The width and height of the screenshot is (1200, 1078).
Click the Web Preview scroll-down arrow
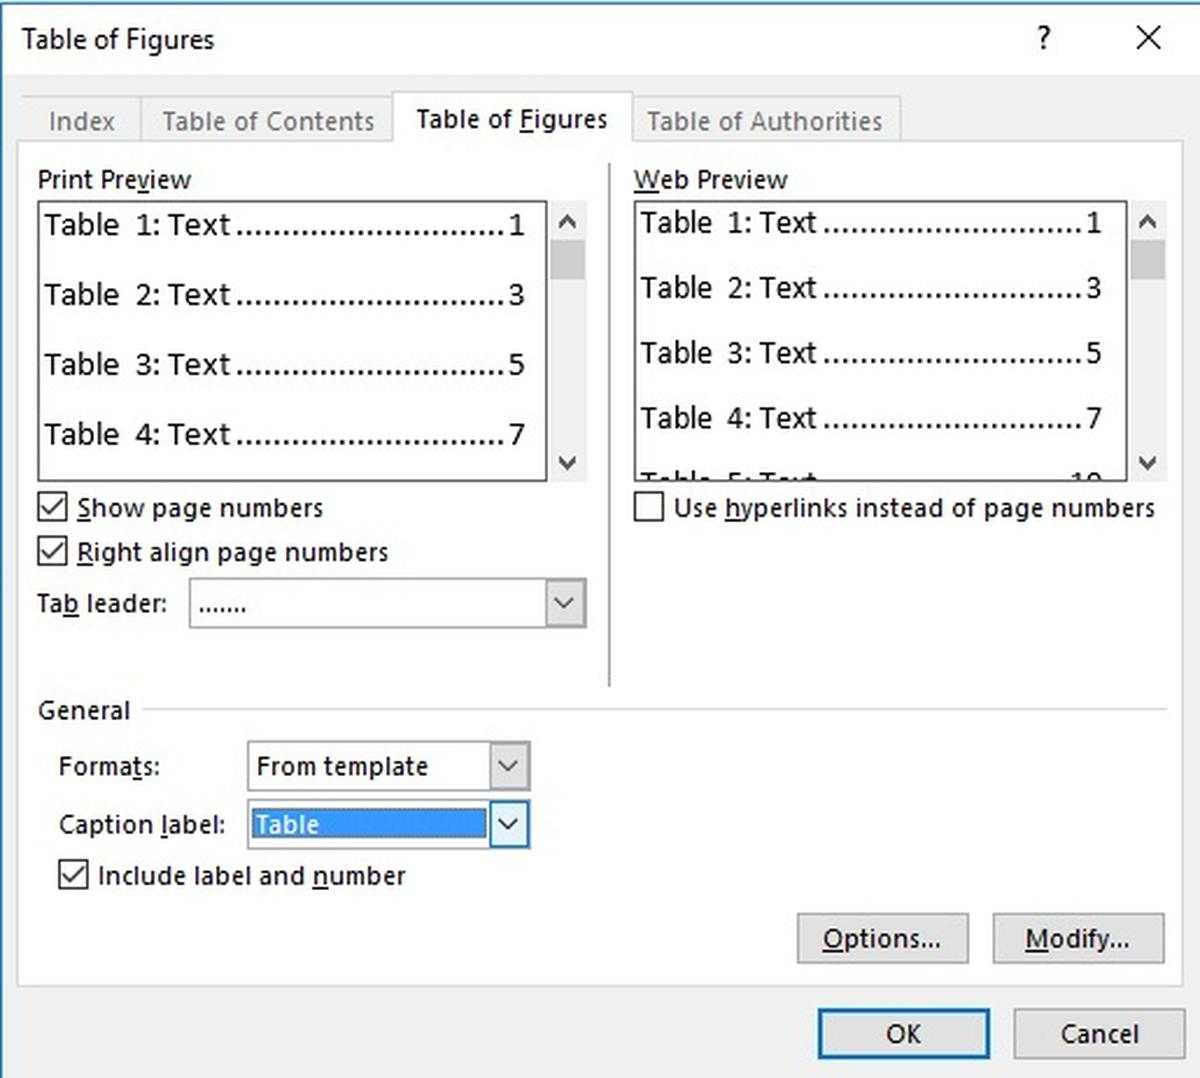(1148, 464)
